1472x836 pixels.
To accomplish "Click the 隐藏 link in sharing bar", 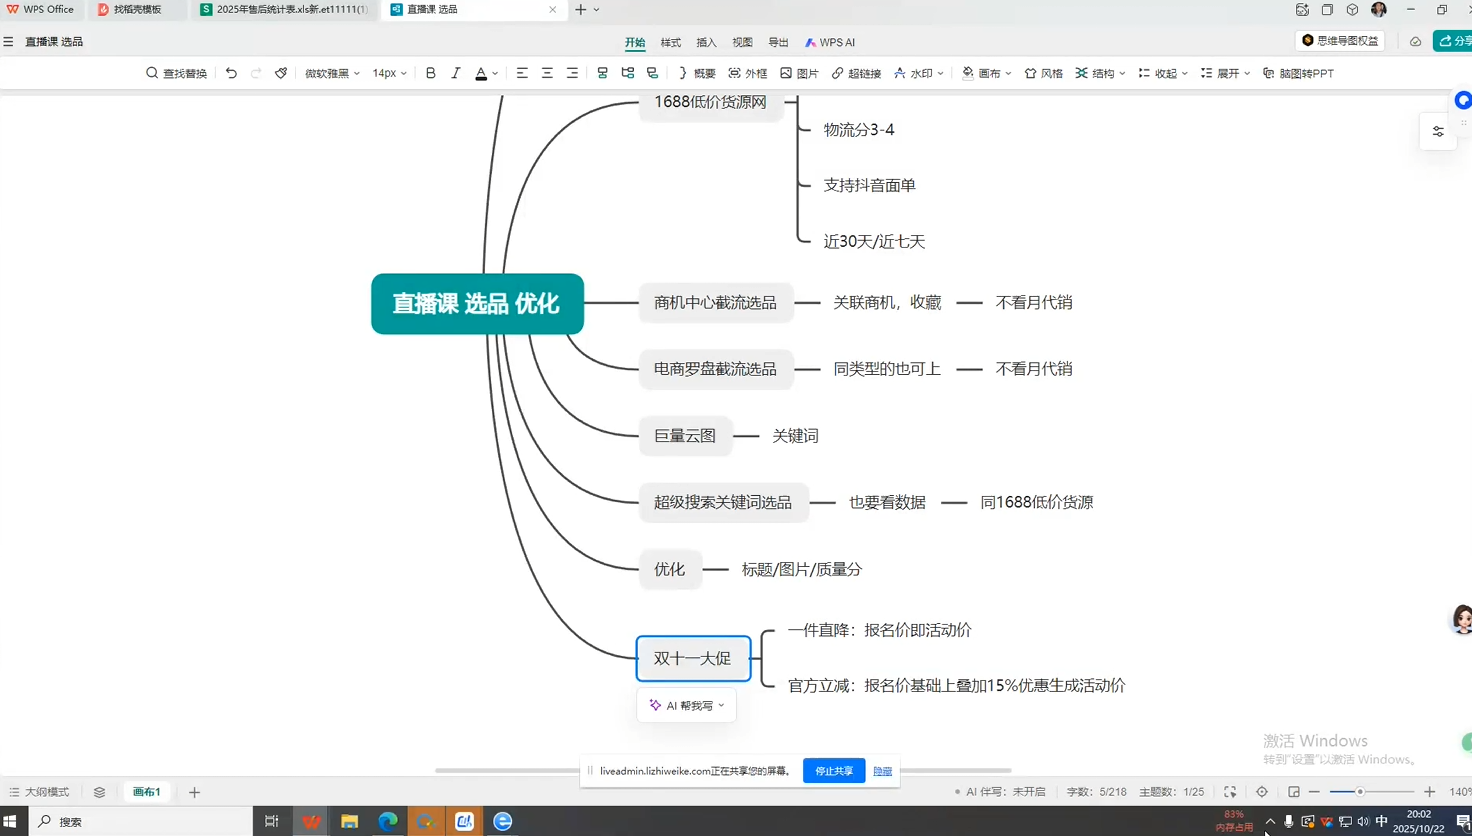I will coord(882,771).
